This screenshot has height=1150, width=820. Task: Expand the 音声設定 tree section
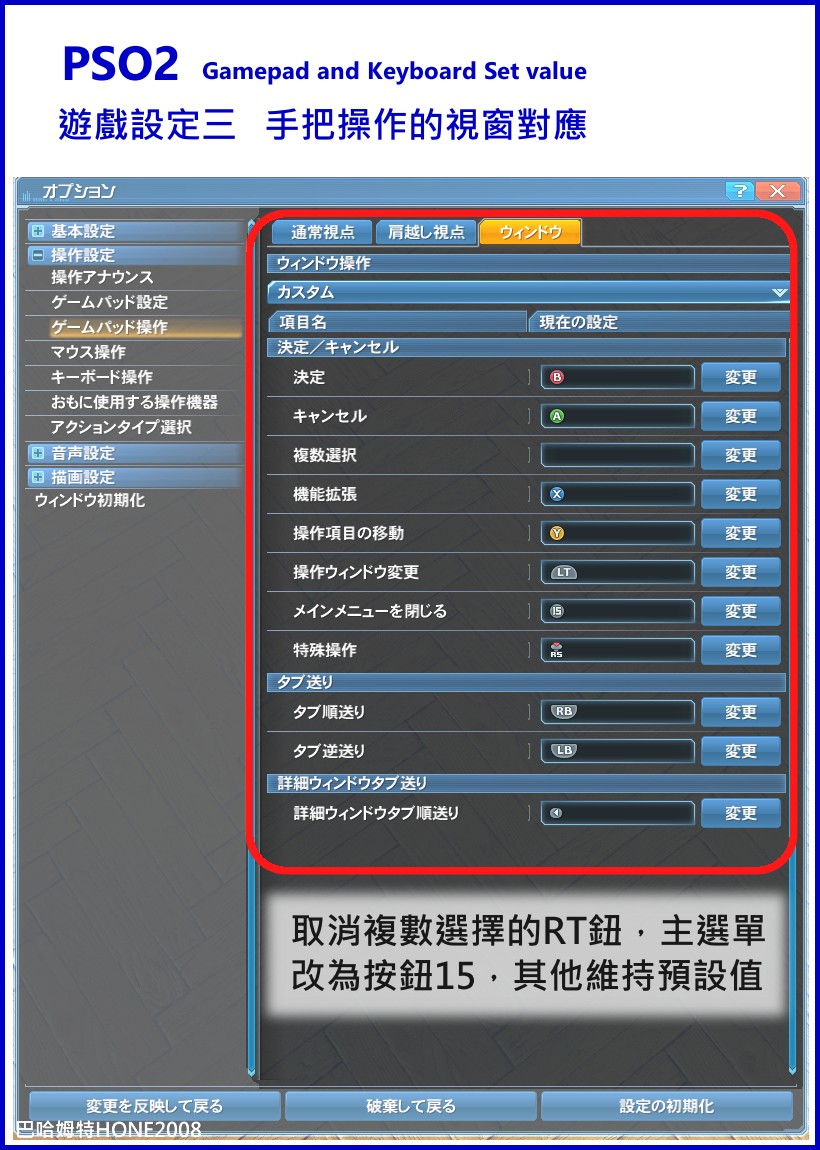coord(37,453)
